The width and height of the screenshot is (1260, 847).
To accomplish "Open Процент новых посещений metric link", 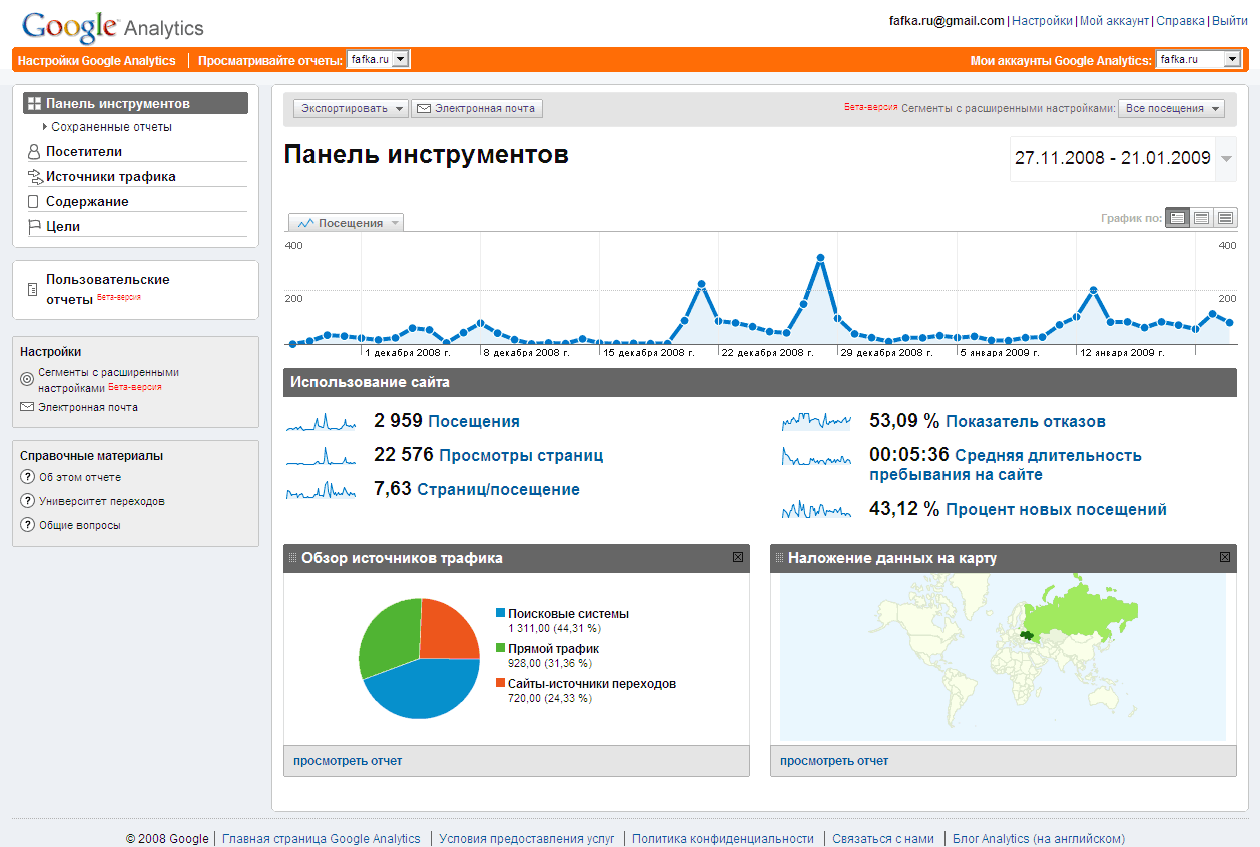I will pos(1056,510).
